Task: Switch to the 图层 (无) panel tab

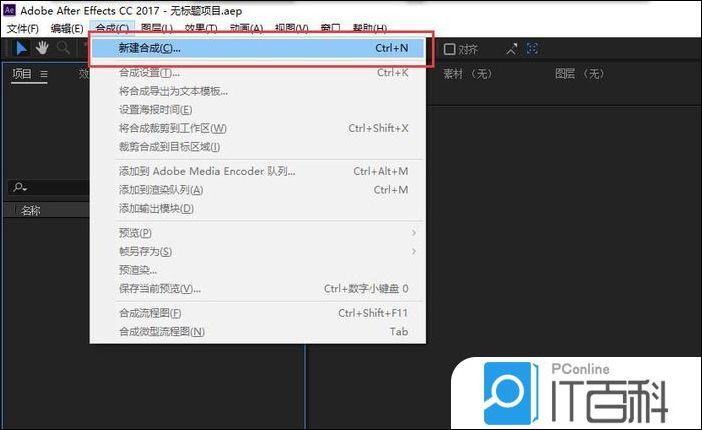Action: (579, 73)
